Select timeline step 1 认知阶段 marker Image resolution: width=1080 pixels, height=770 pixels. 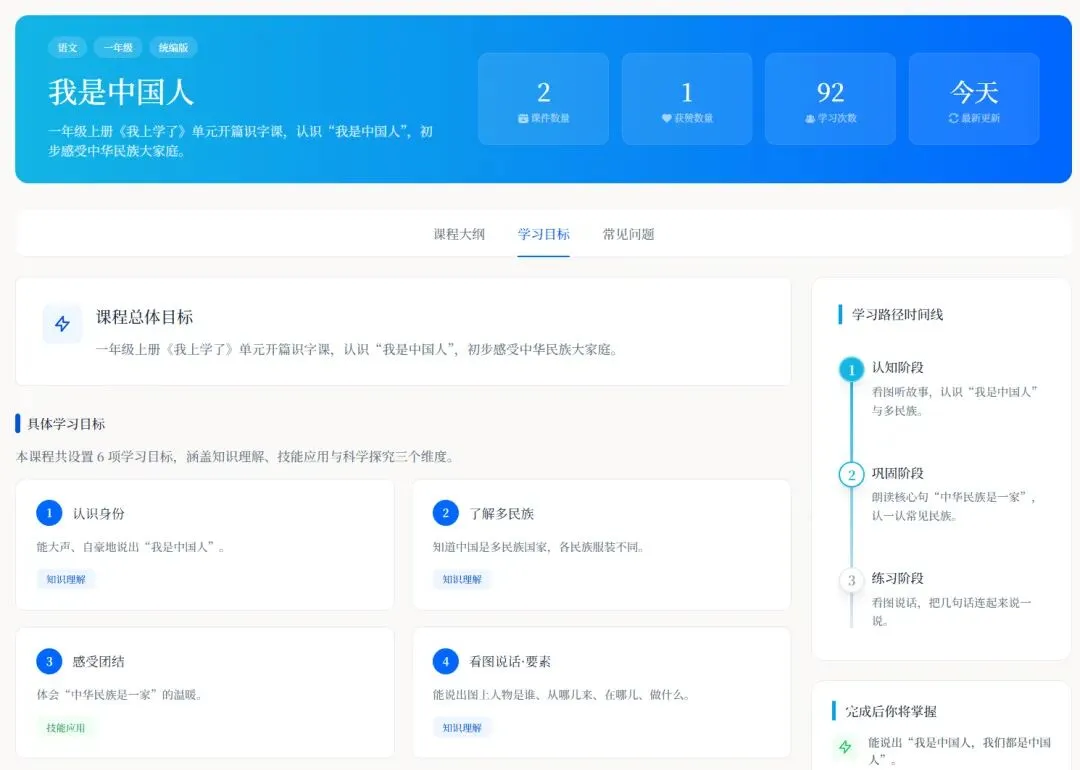coord(851,370)
